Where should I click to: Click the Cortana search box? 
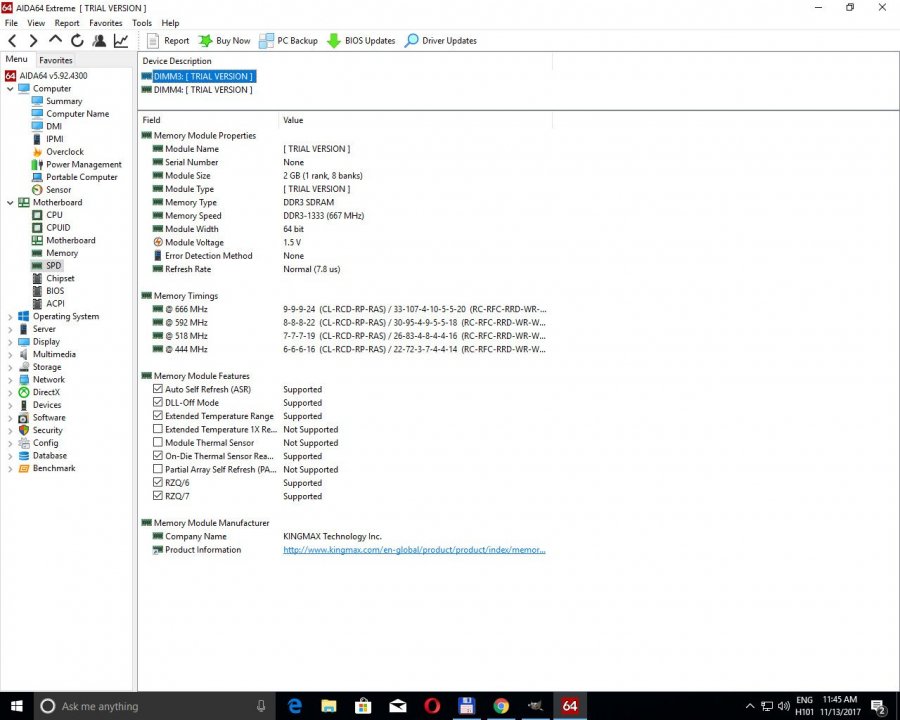pyautogui.click(x=155, y=706)
